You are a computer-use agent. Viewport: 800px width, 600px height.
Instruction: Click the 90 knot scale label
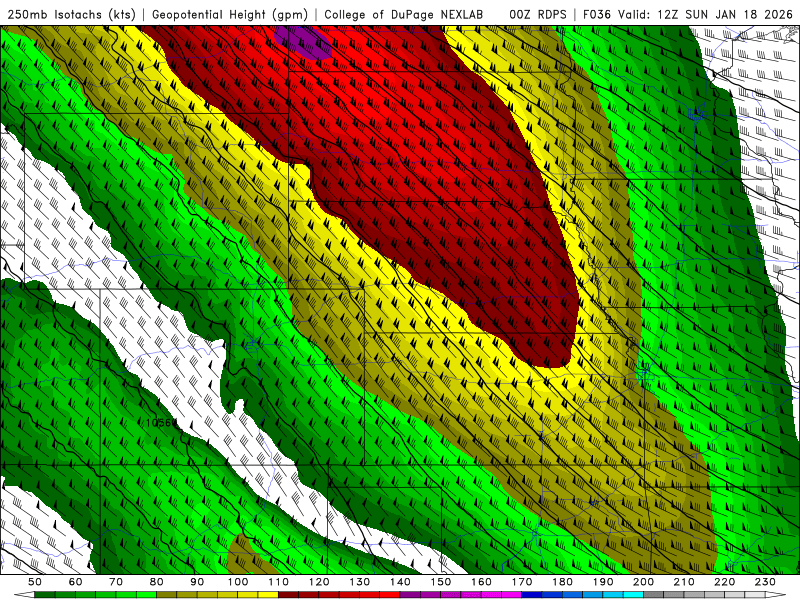[x=197, y=582]
